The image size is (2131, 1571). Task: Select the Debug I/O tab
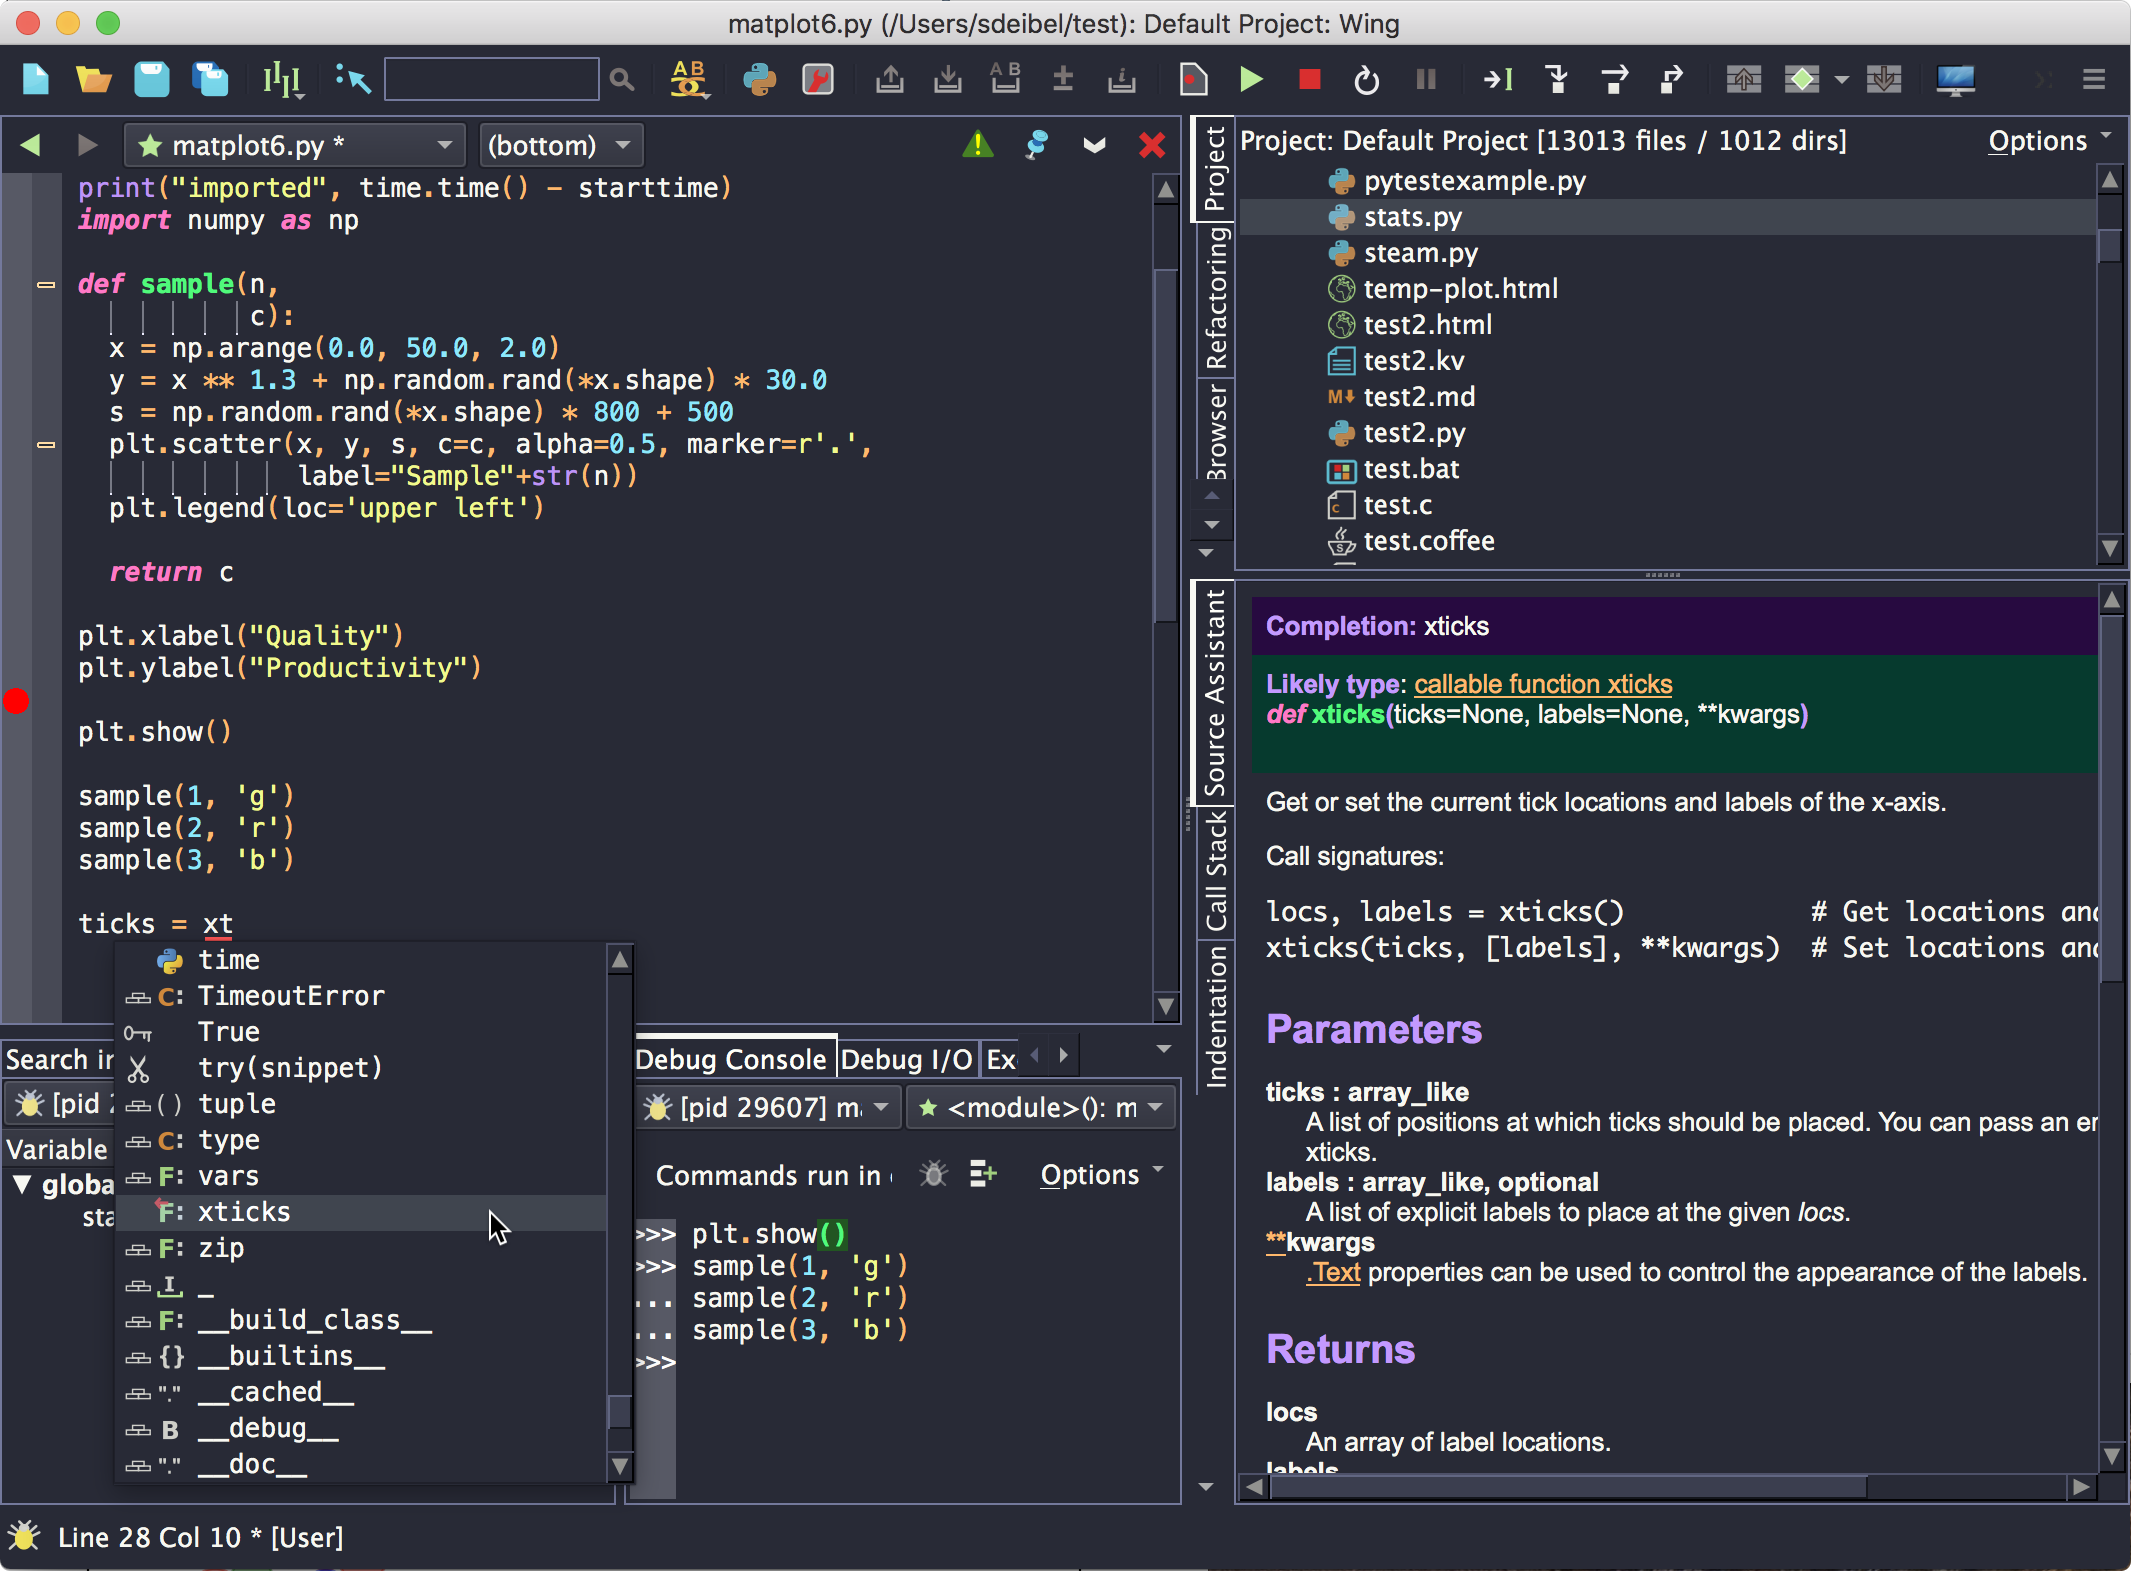907,1059
